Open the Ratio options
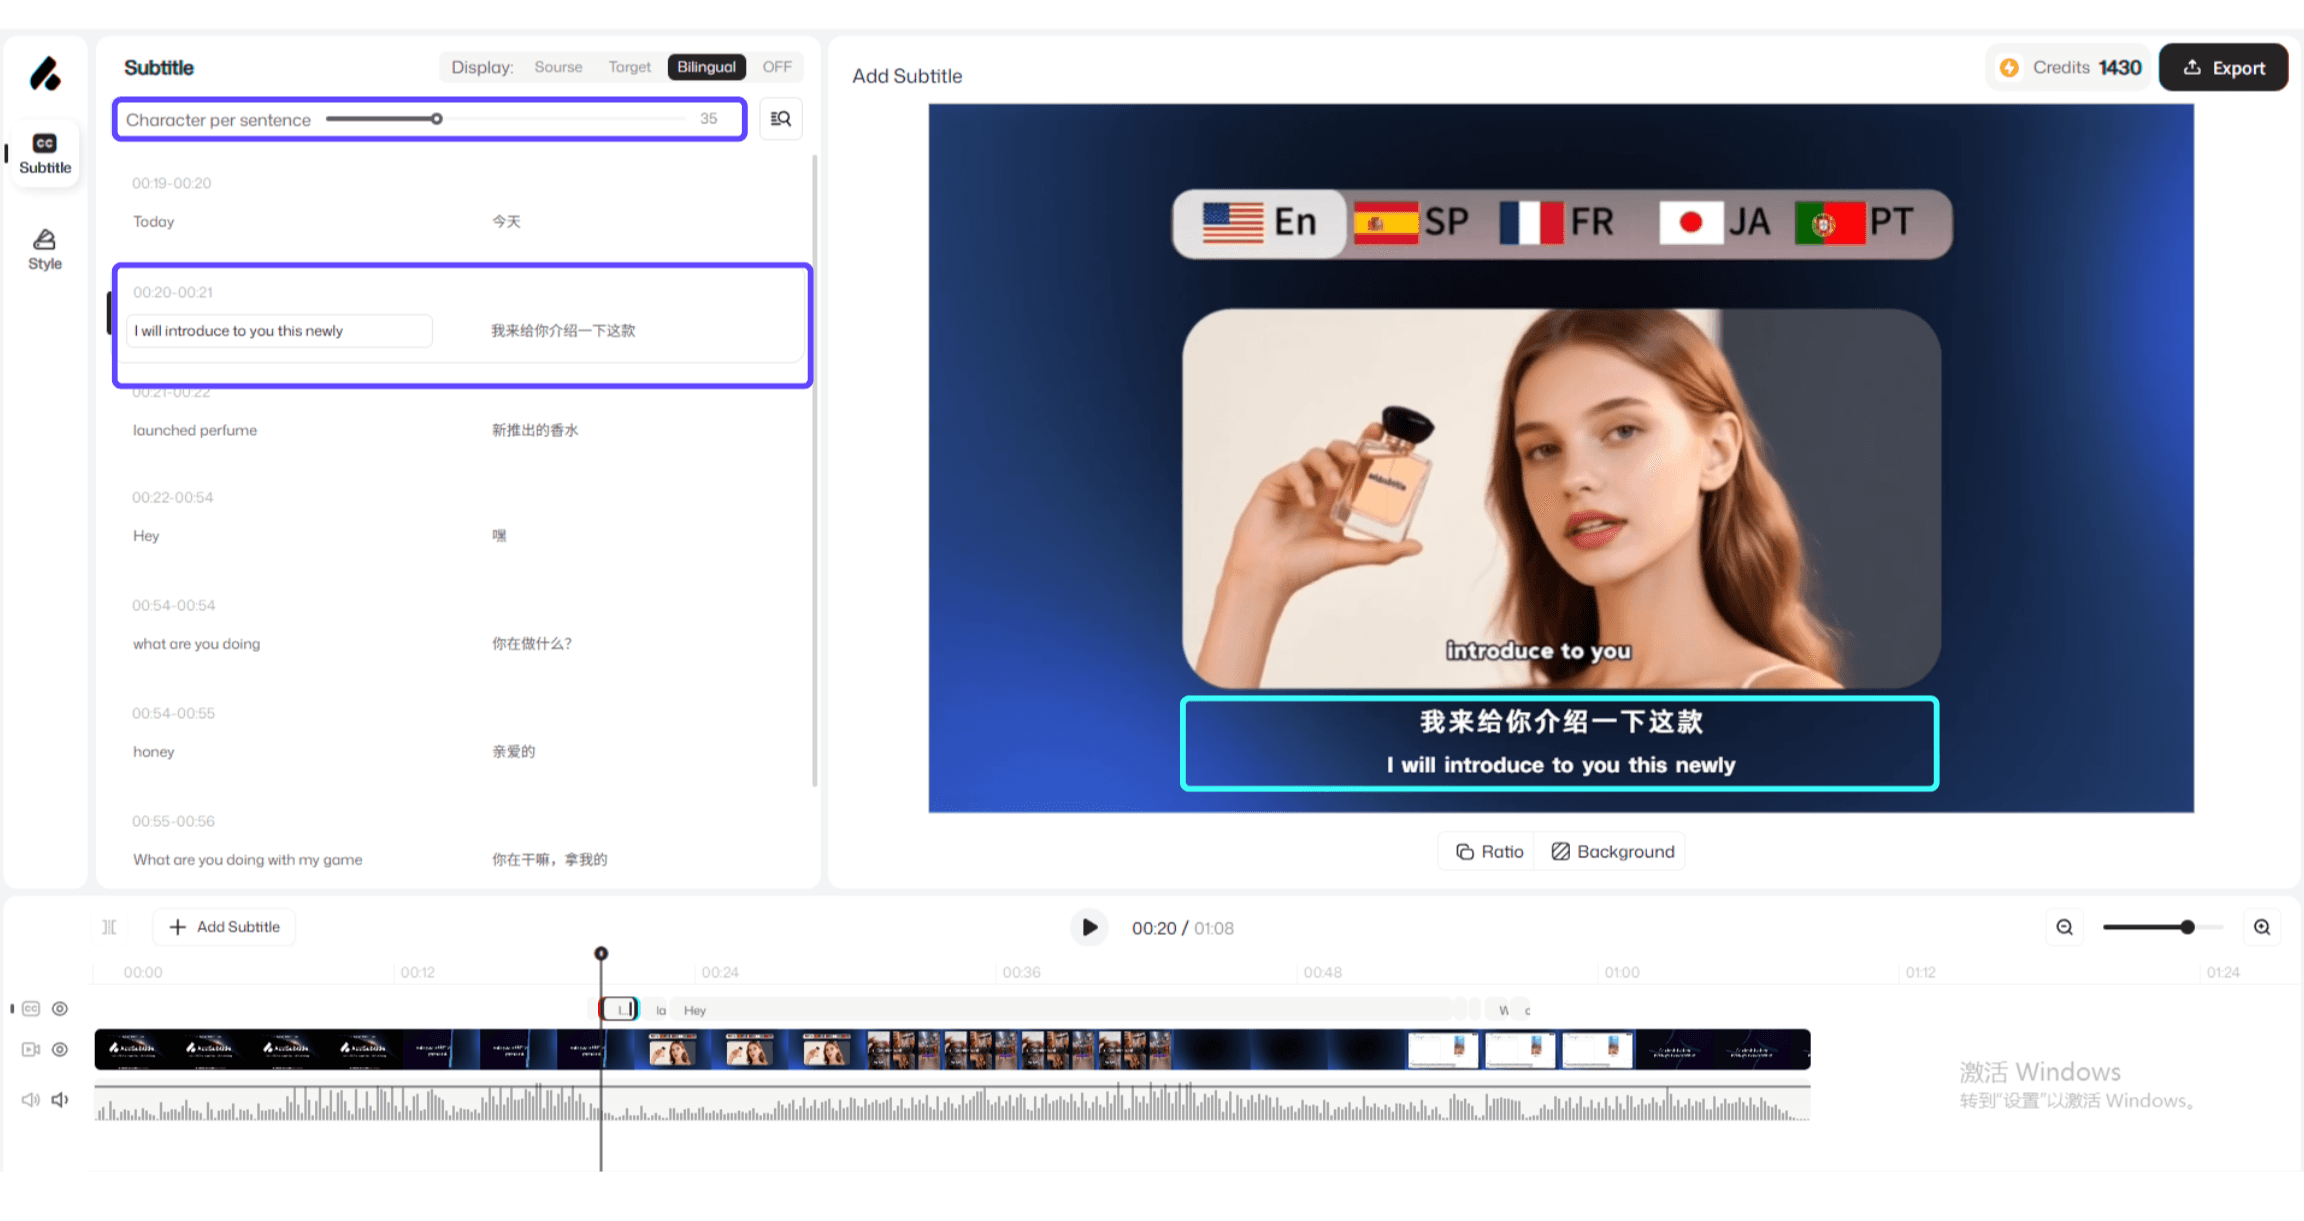This screenshot has width=2304, height=1221. click(x=1489, y=851)
